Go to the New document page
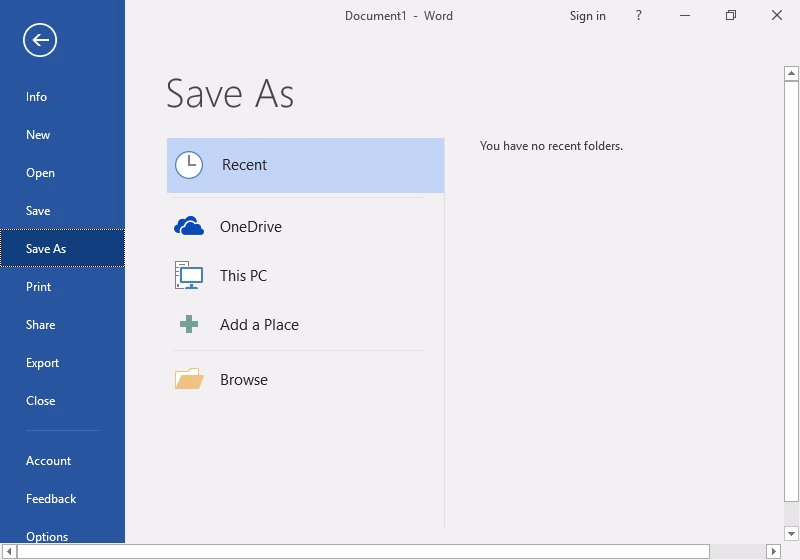800x560 pixels. 62,135
